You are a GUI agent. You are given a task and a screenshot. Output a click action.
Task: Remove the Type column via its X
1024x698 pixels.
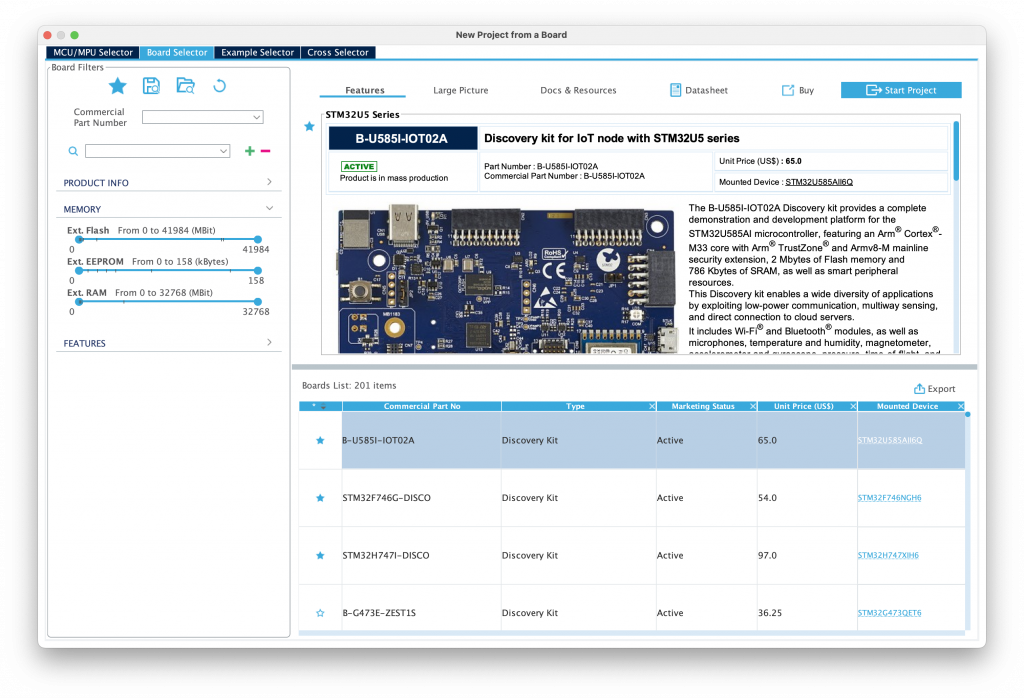click(652, 406)
